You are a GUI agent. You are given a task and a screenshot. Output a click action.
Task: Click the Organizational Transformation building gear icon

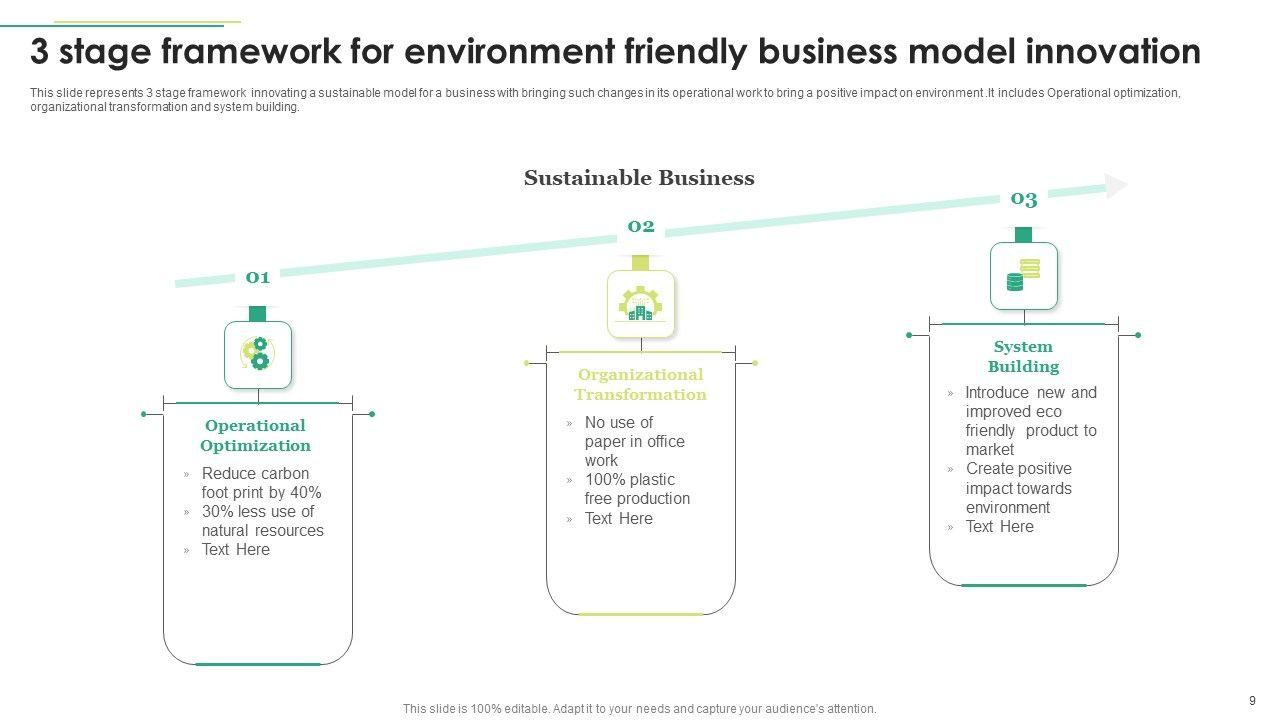point(641,304)
